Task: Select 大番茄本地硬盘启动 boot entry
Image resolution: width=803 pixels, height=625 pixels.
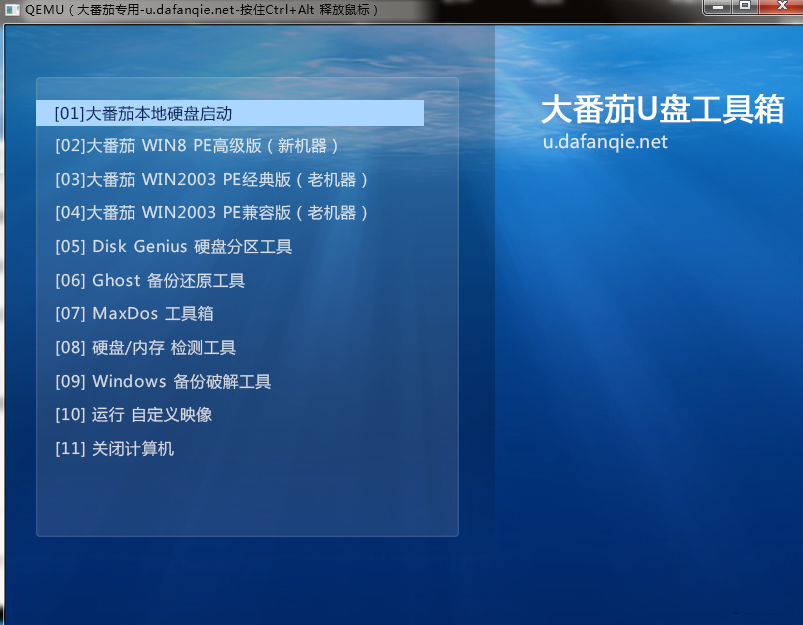Action: [144, 113]
